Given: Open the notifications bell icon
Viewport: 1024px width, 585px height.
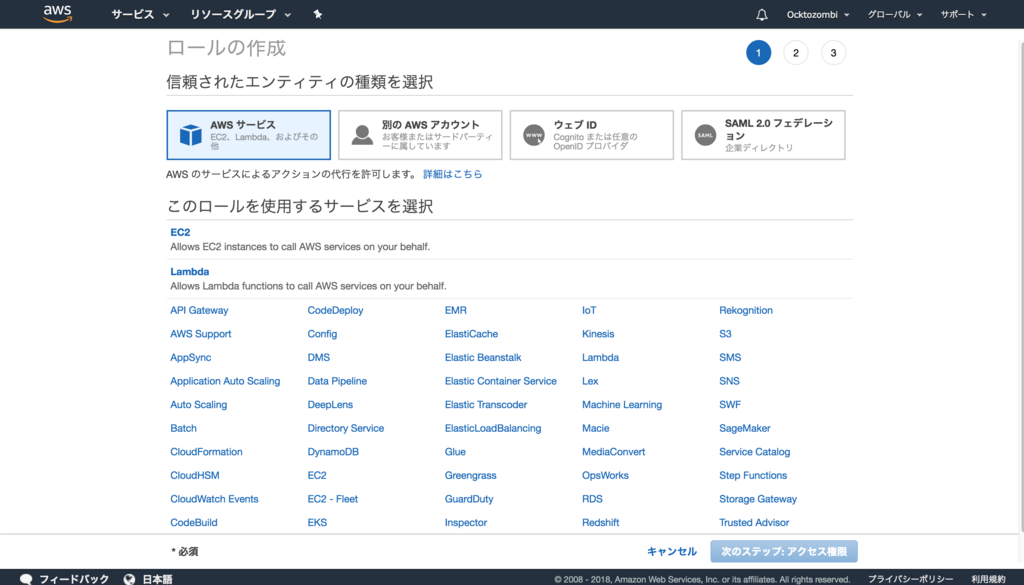Looking at the screenshot, I should (761, 14).
